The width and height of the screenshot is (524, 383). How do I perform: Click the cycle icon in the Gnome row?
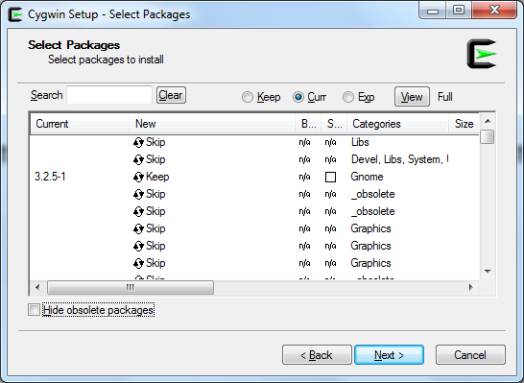pyautogui.click(x=138, y=177)
